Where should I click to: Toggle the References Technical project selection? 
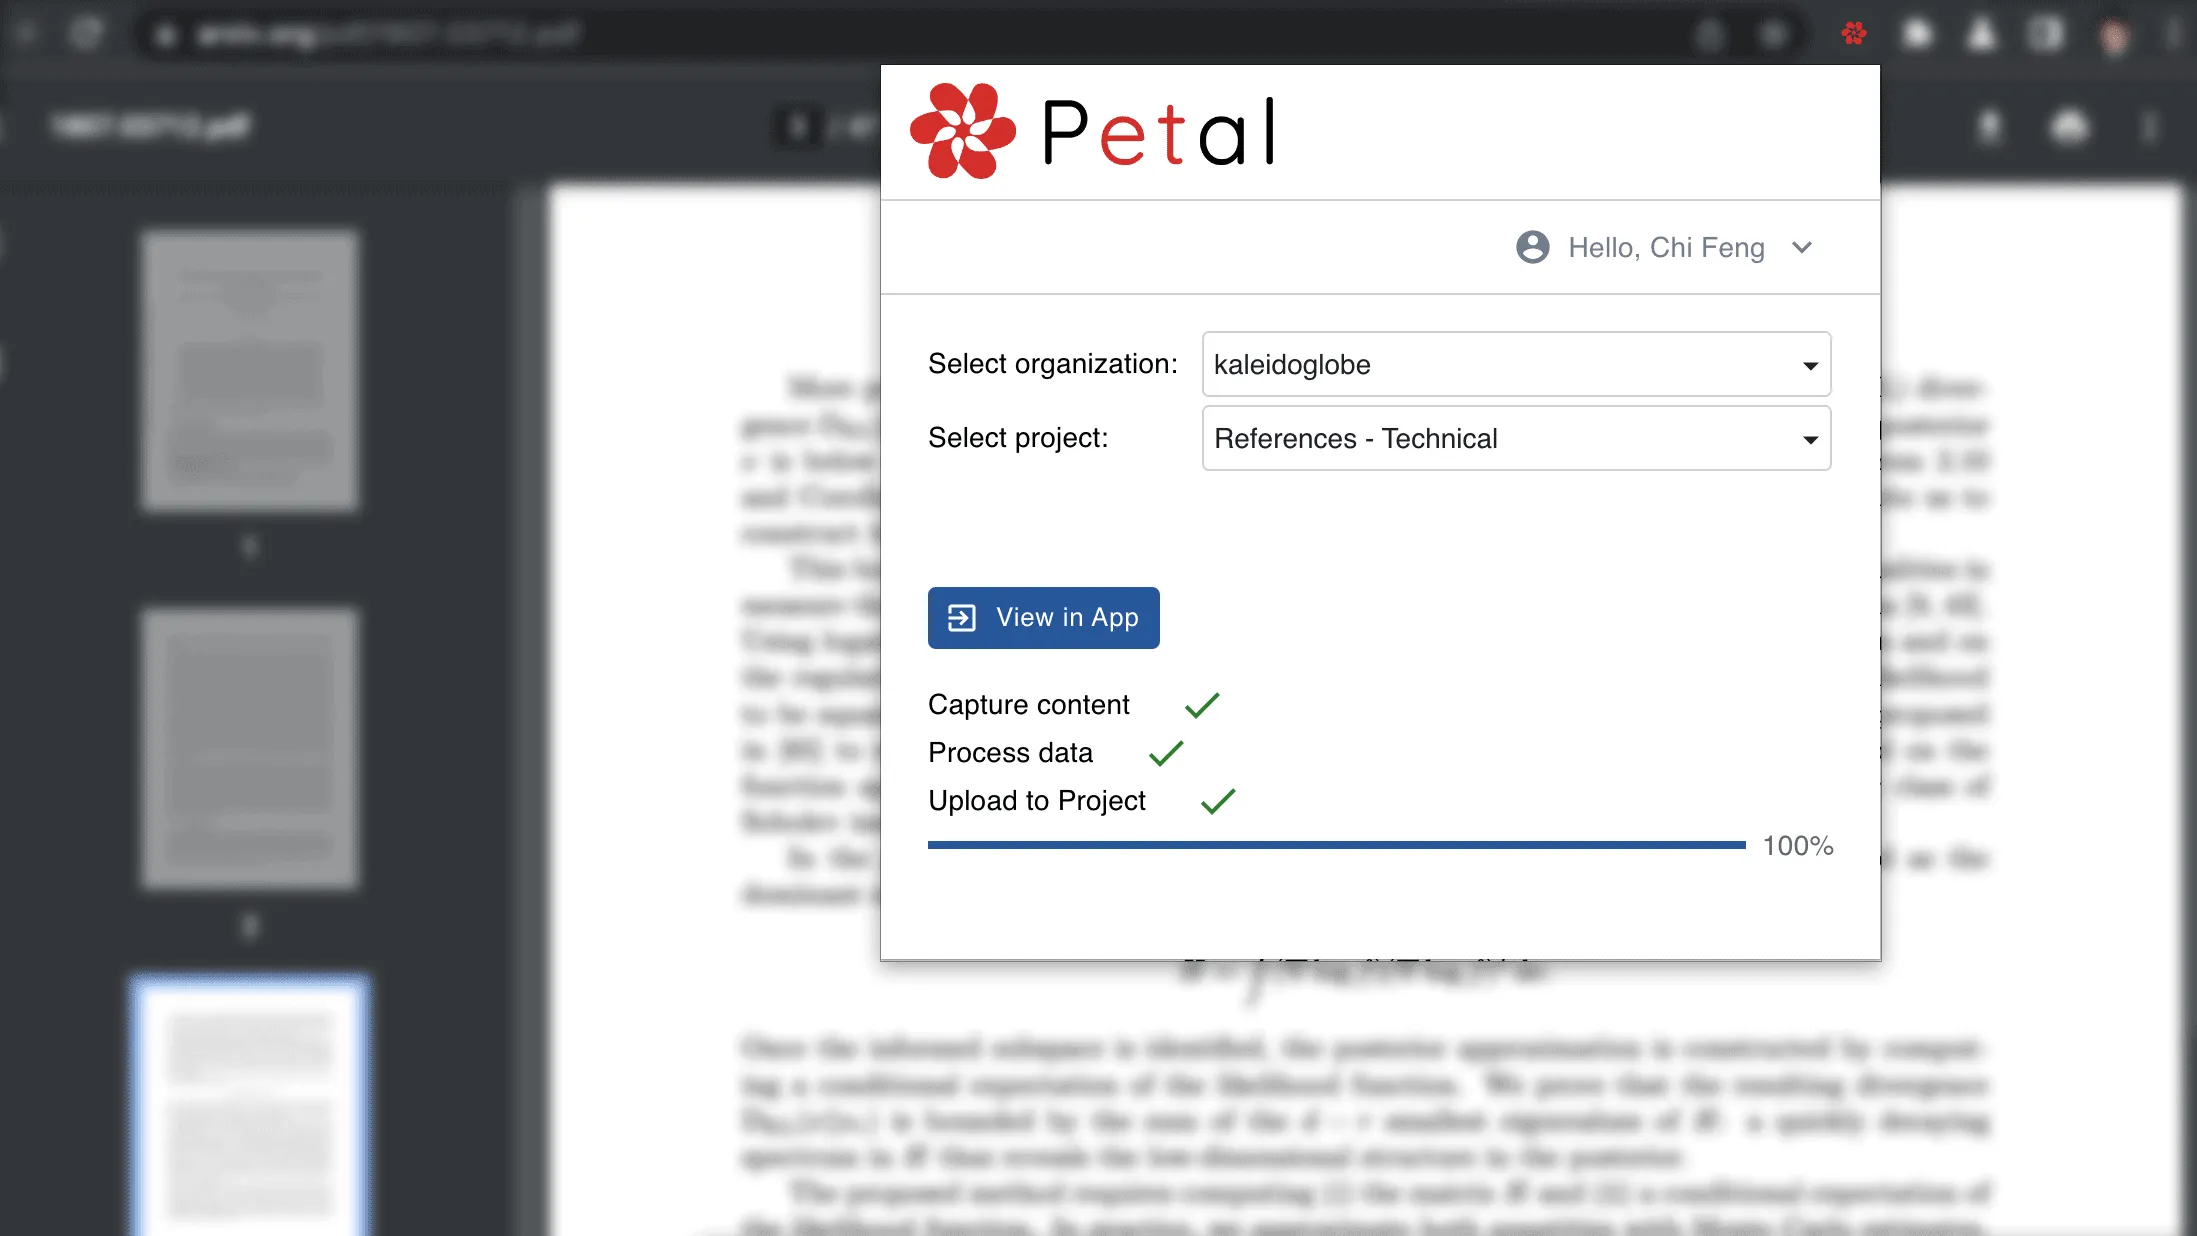click(x=1515, y=438)
